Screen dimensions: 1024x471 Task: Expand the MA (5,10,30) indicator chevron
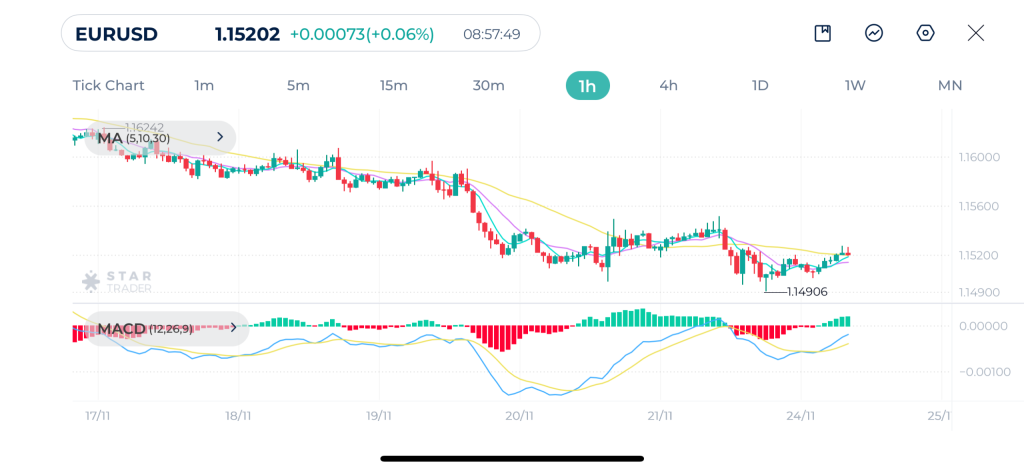220,137
